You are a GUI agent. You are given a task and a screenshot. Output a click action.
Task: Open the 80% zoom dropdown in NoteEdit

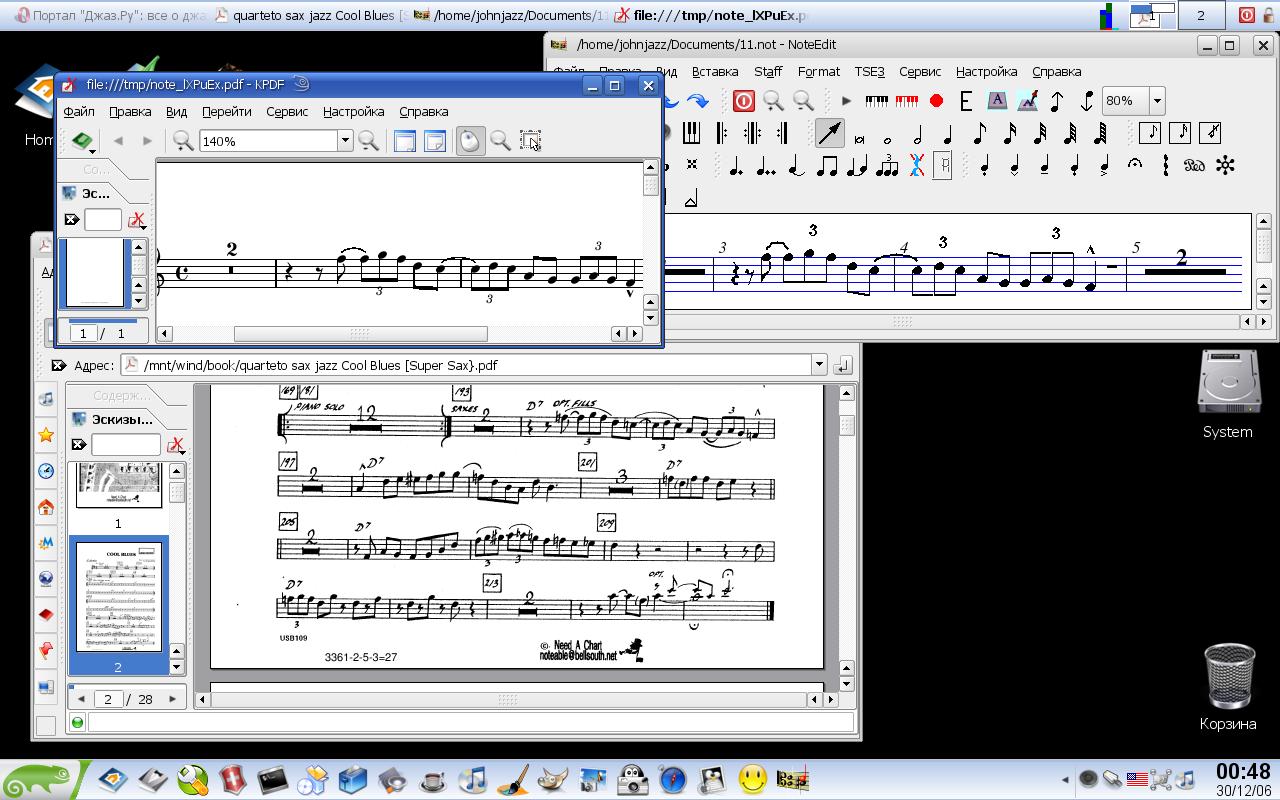click(x=1157, y=101)
